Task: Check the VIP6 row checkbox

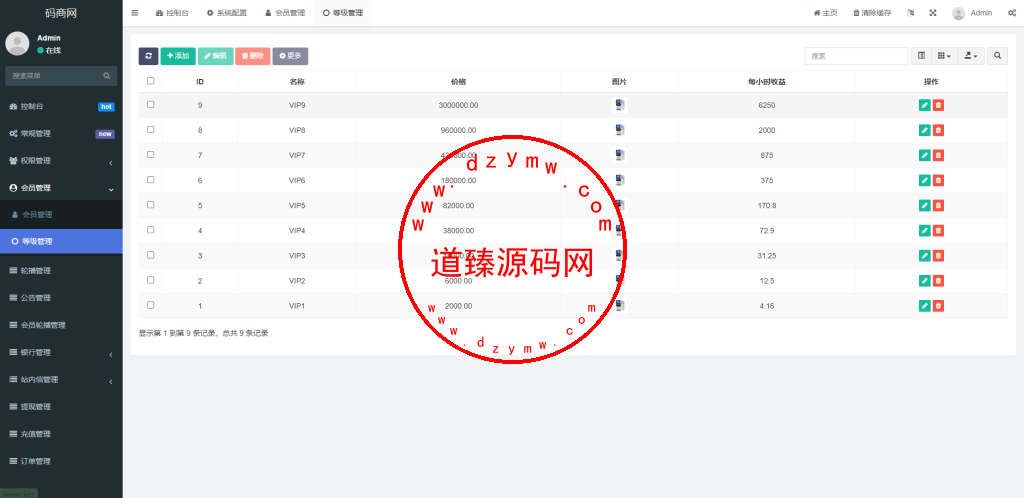Action: (151, 179)
